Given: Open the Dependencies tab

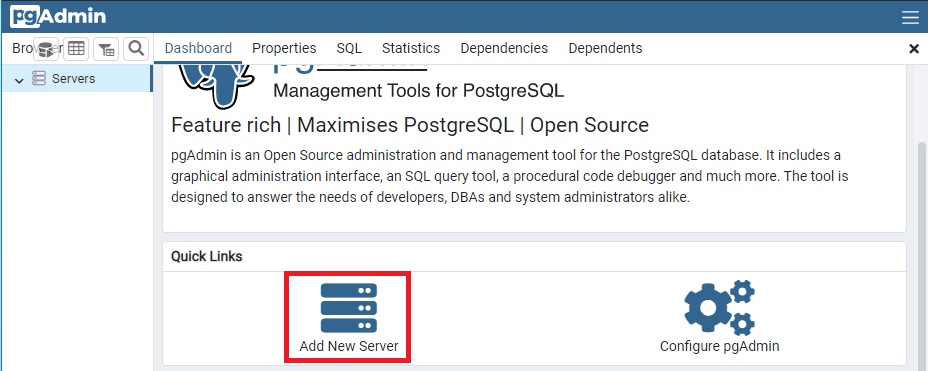Looking at the screenshot, I should (504, 49).
